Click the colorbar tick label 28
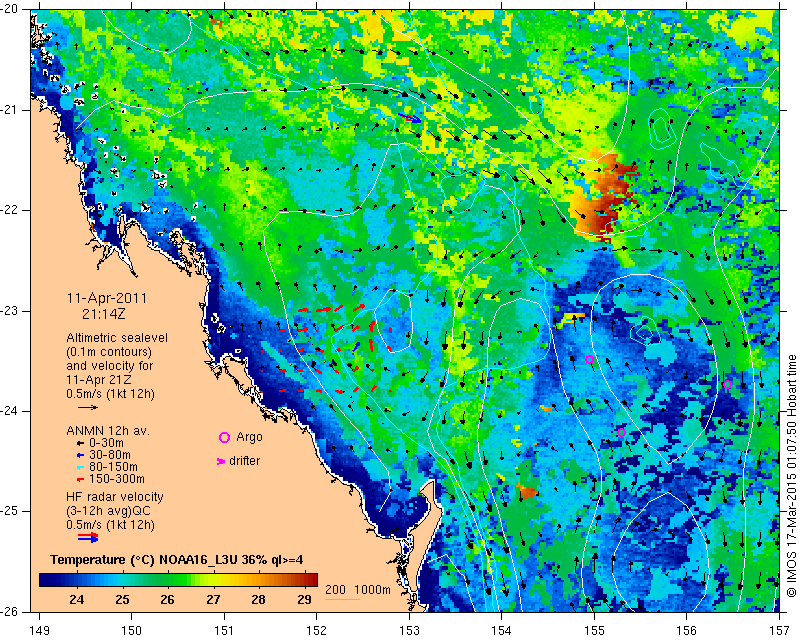 pyautogui.click(x=259, y=600)
